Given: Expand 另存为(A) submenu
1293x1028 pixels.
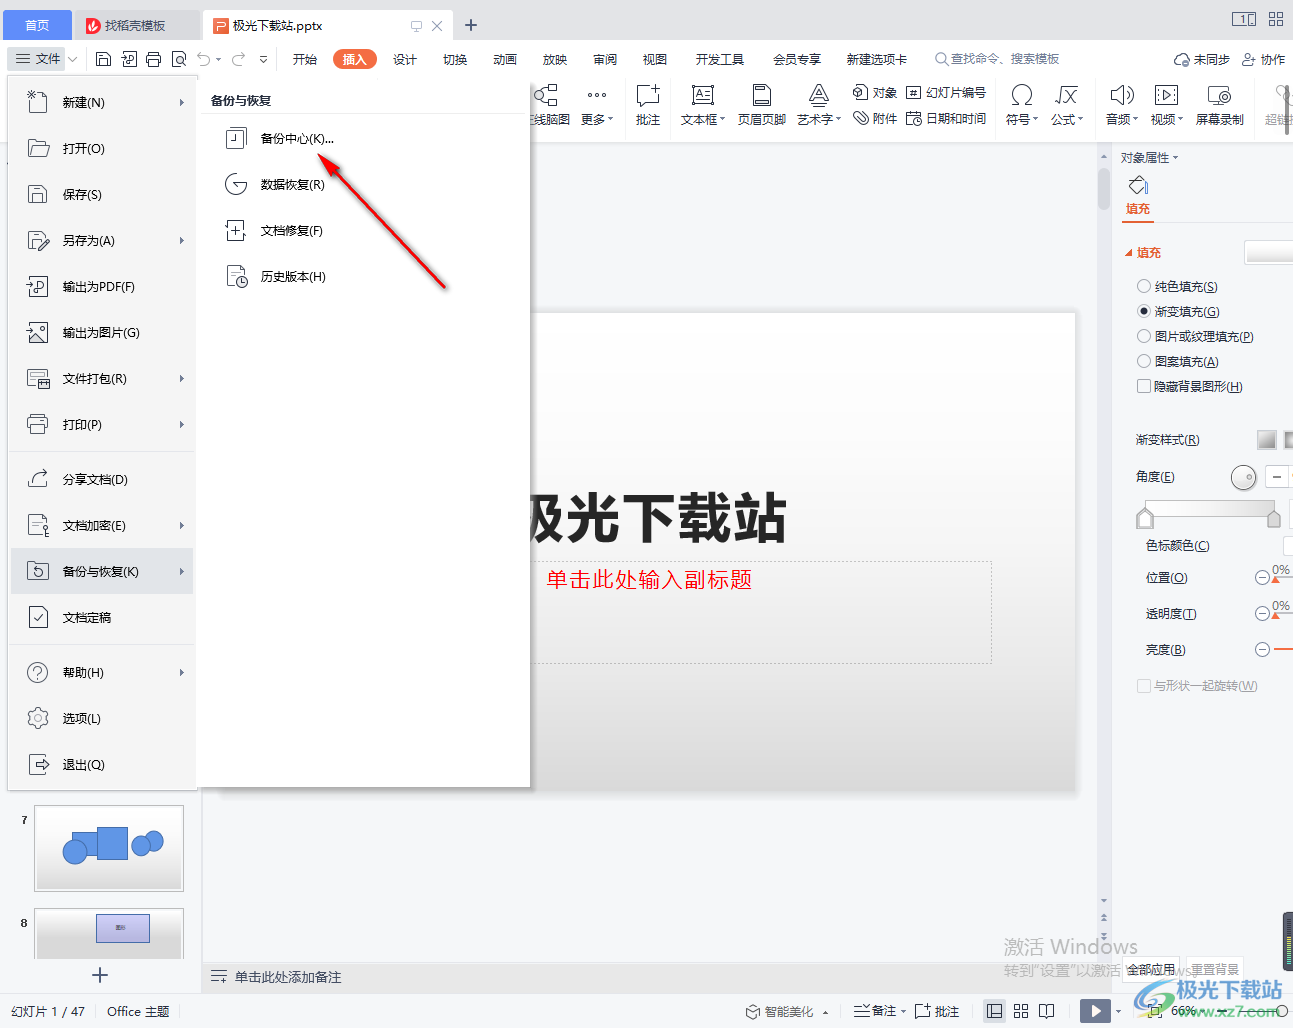Looking at the screenshot, I should click(181, 240).
